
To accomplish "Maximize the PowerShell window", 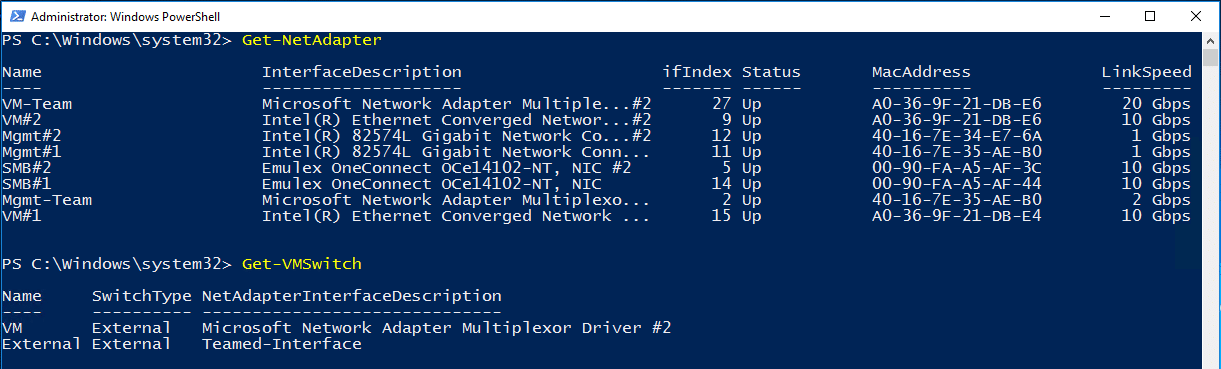I will tap(1149, 16).
